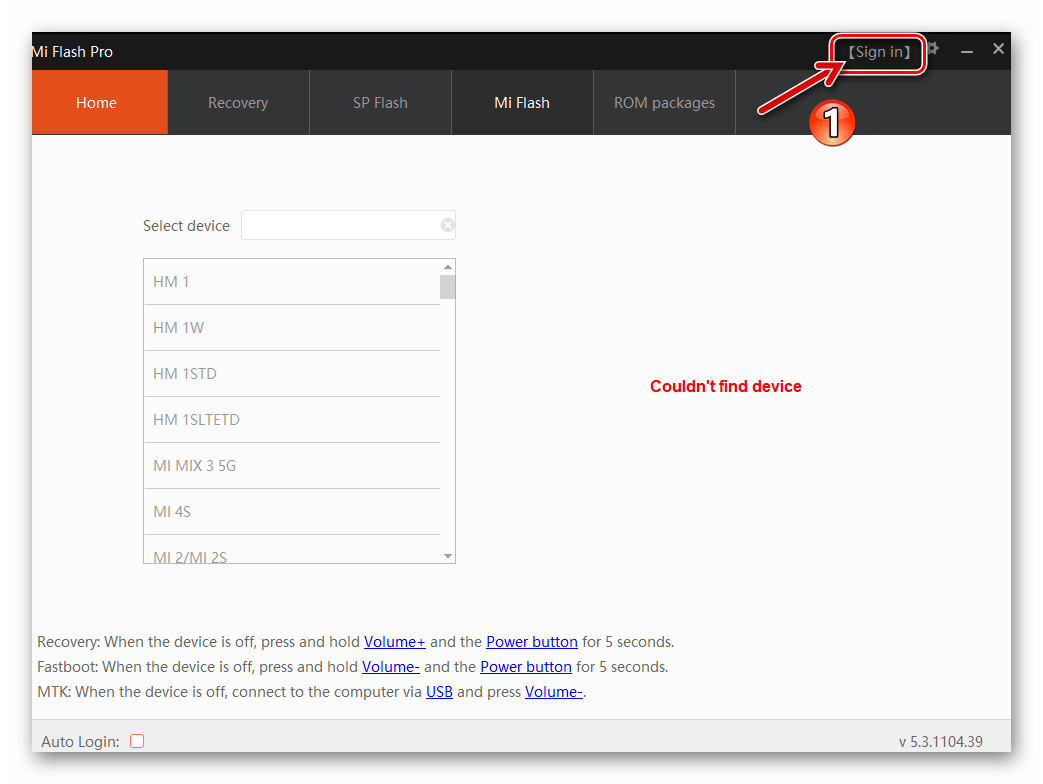Open the SP Flash tab
1043x784 pixels.
(380, 102)
